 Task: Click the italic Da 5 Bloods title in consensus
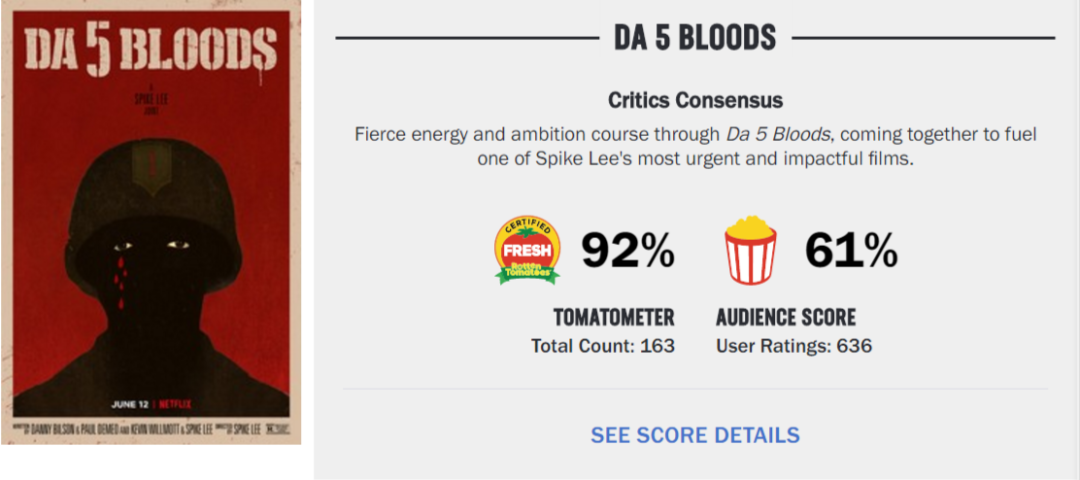(x=777, y=134)
